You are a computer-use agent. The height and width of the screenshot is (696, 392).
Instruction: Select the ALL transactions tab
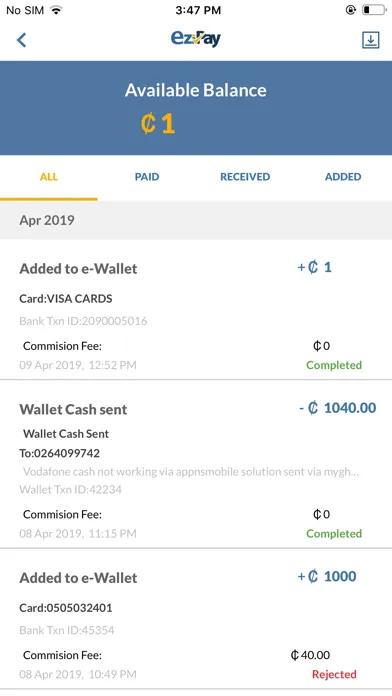click(x=49, y=177)
